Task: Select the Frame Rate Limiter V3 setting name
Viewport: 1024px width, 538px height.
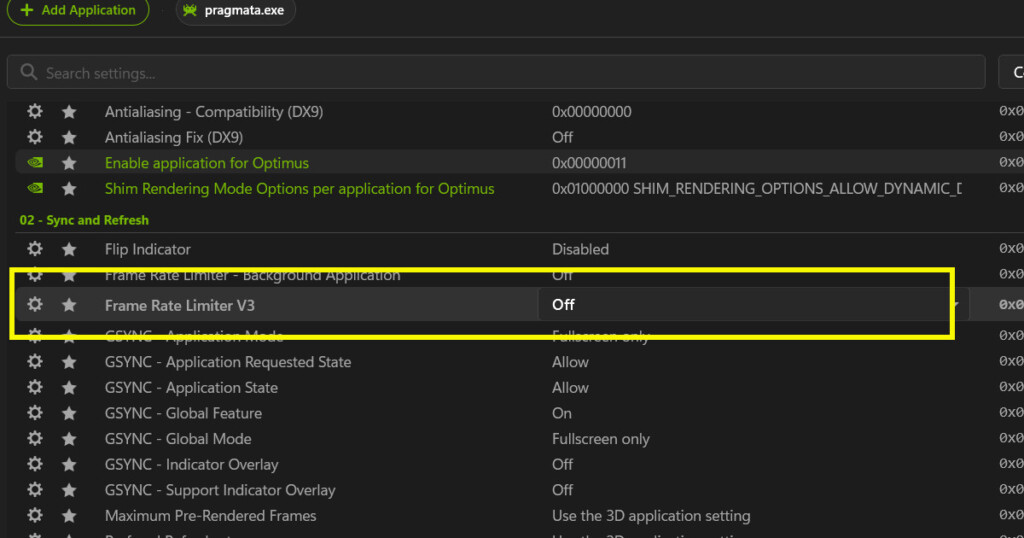Action: point(180,305)
